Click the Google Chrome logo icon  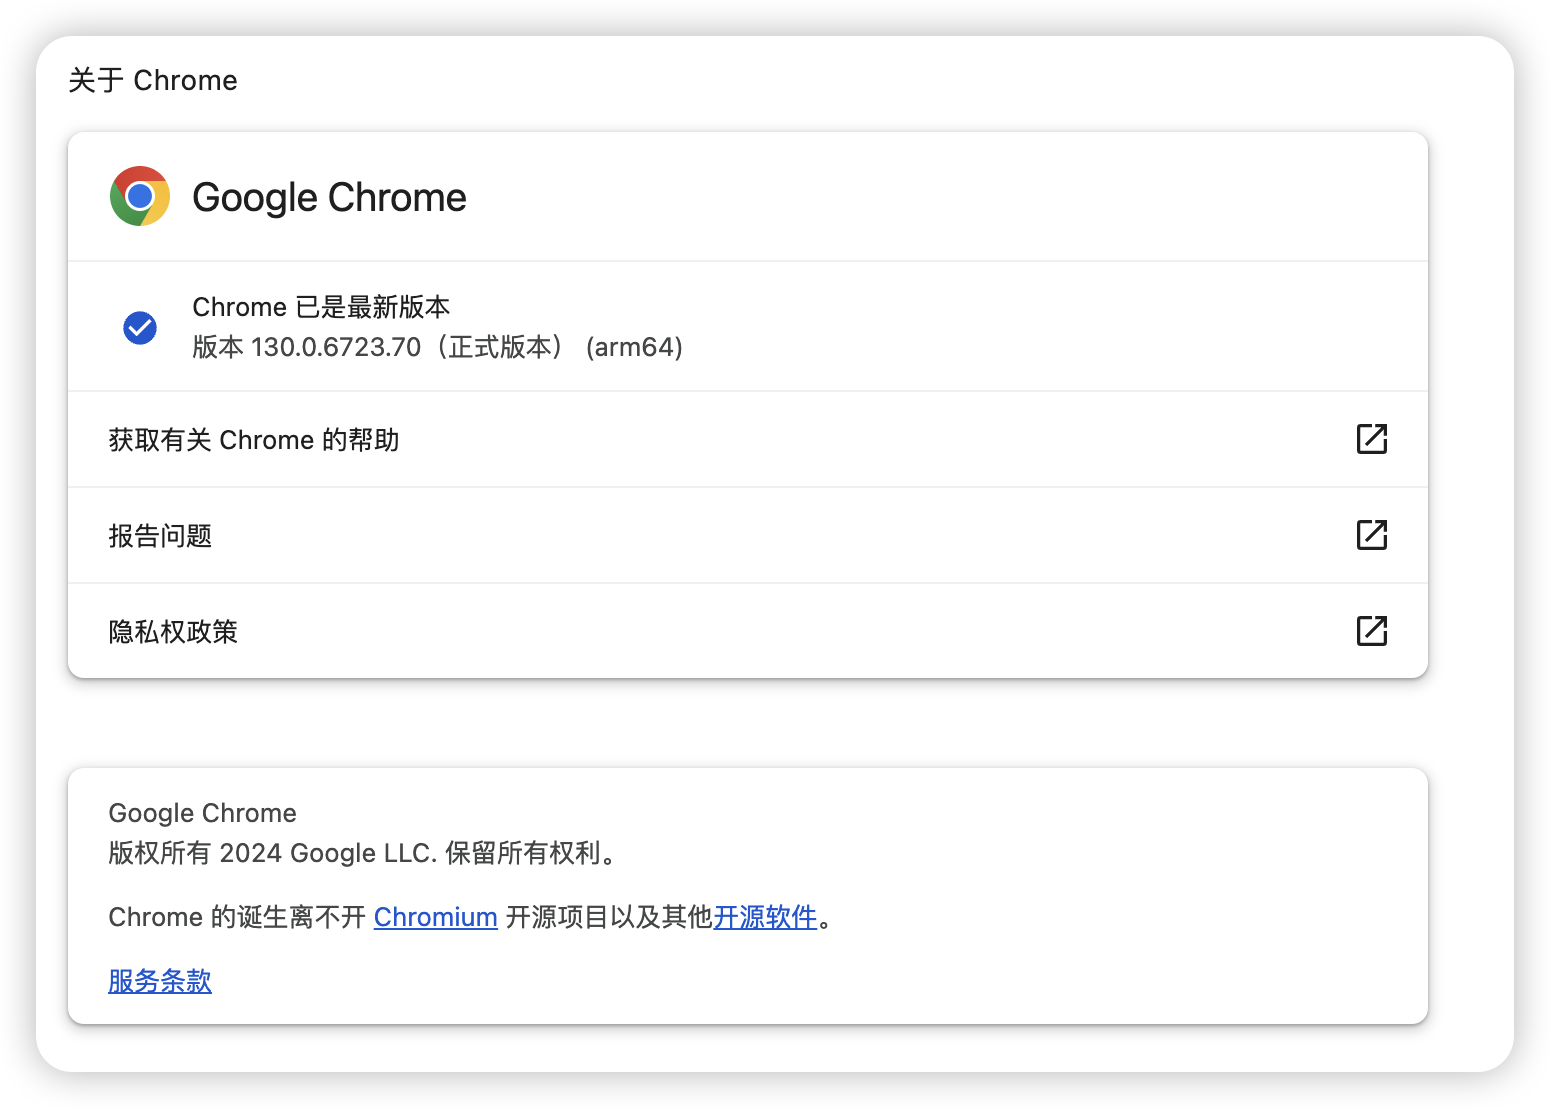point(140,196)
